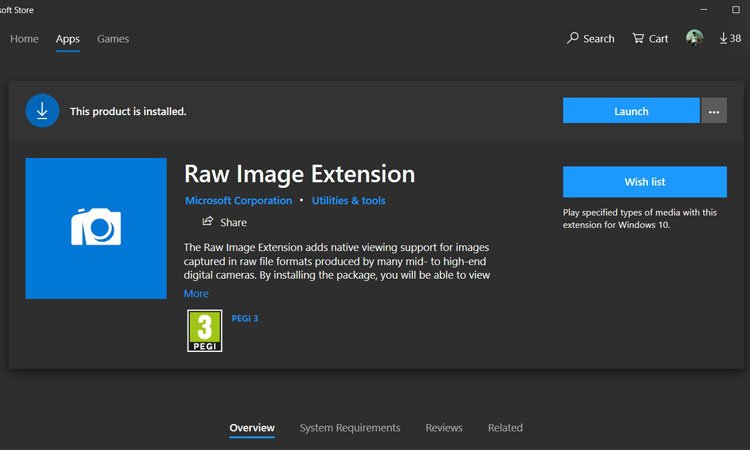The height and width of the screenshot is (450, 750).
Task: Click the Share arrow icon
Action: pos(208,221)
